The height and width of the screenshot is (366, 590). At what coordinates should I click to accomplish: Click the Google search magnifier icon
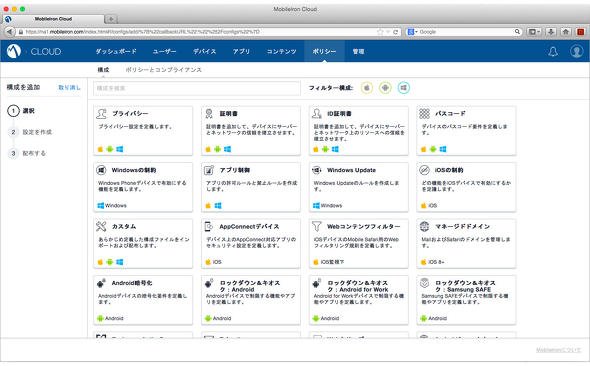pos(517,32)
